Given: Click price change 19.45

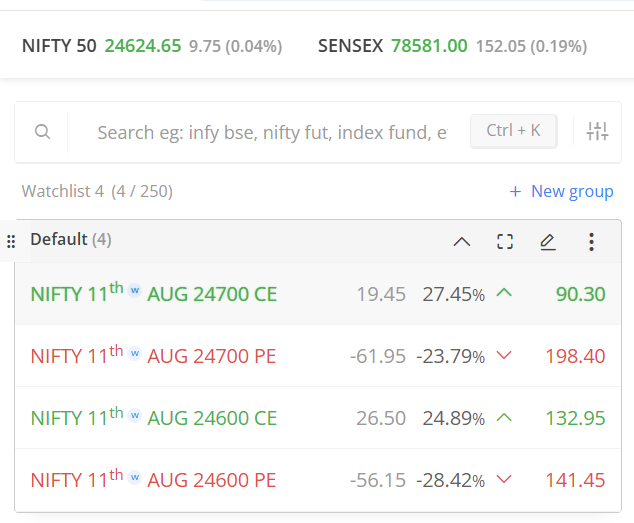Looking at the screenshot, I should pyautogui.click(x=381, y=294).
